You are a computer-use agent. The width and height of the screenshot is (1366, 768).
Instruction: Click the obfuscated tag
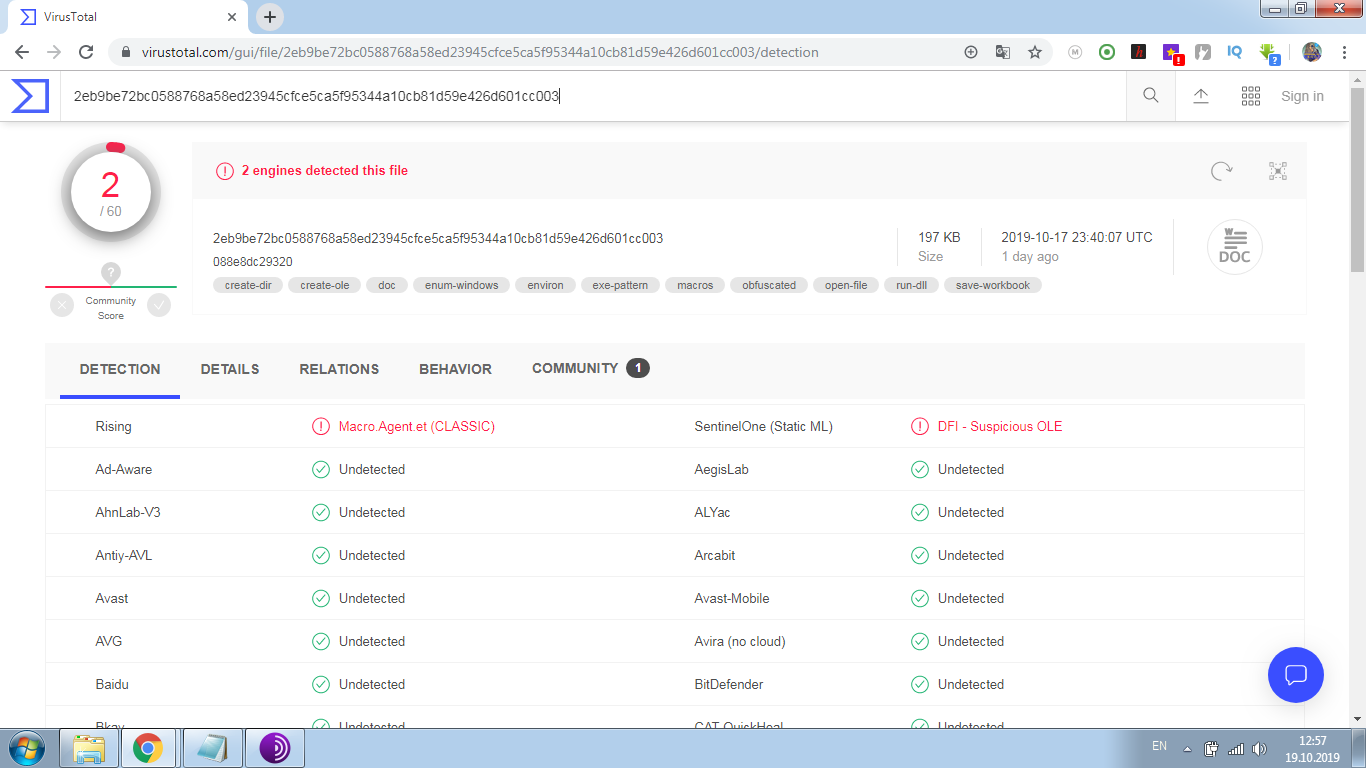pyautogui.click(x=769, y=285)
